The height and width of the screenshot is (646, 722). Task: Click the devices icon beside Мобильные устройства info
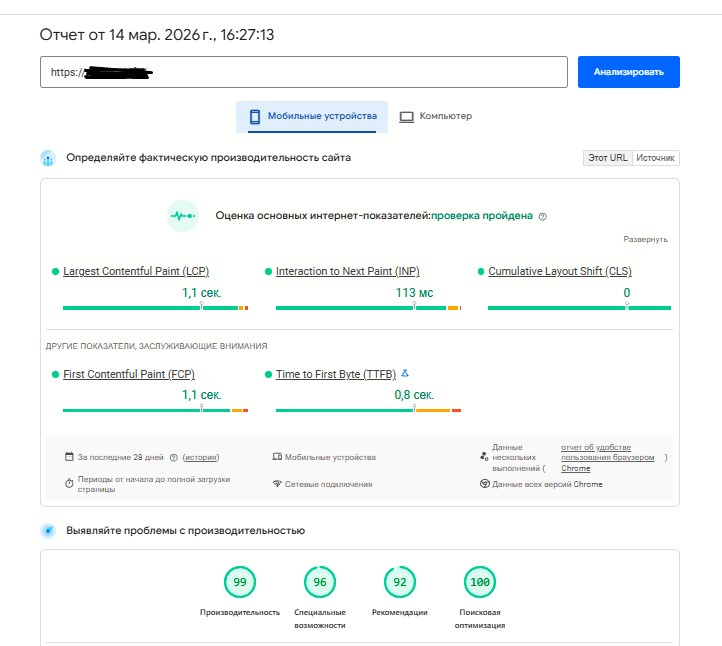(277, 457)
